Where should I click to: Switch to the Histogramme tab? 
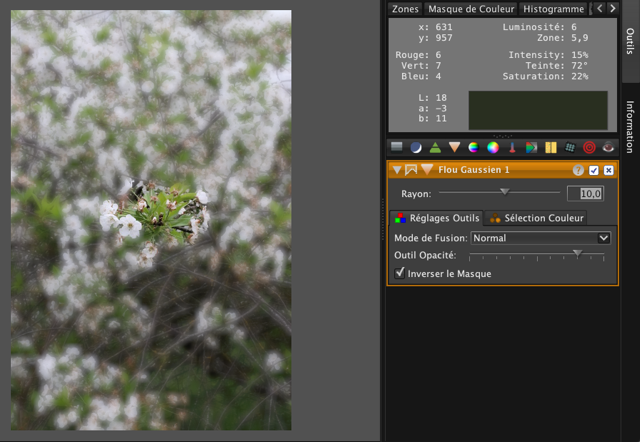click(553, 9)
